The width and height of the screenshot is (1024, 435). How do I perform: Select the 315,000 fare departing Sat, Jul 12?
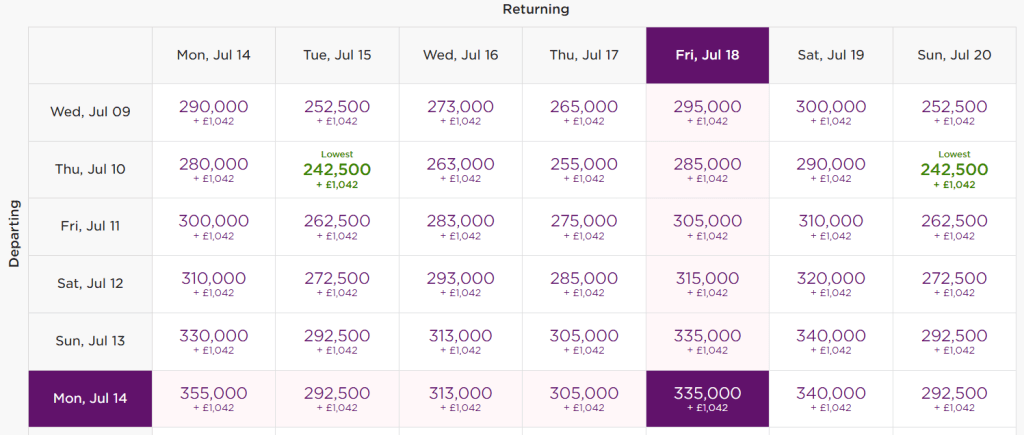point(707,284)
